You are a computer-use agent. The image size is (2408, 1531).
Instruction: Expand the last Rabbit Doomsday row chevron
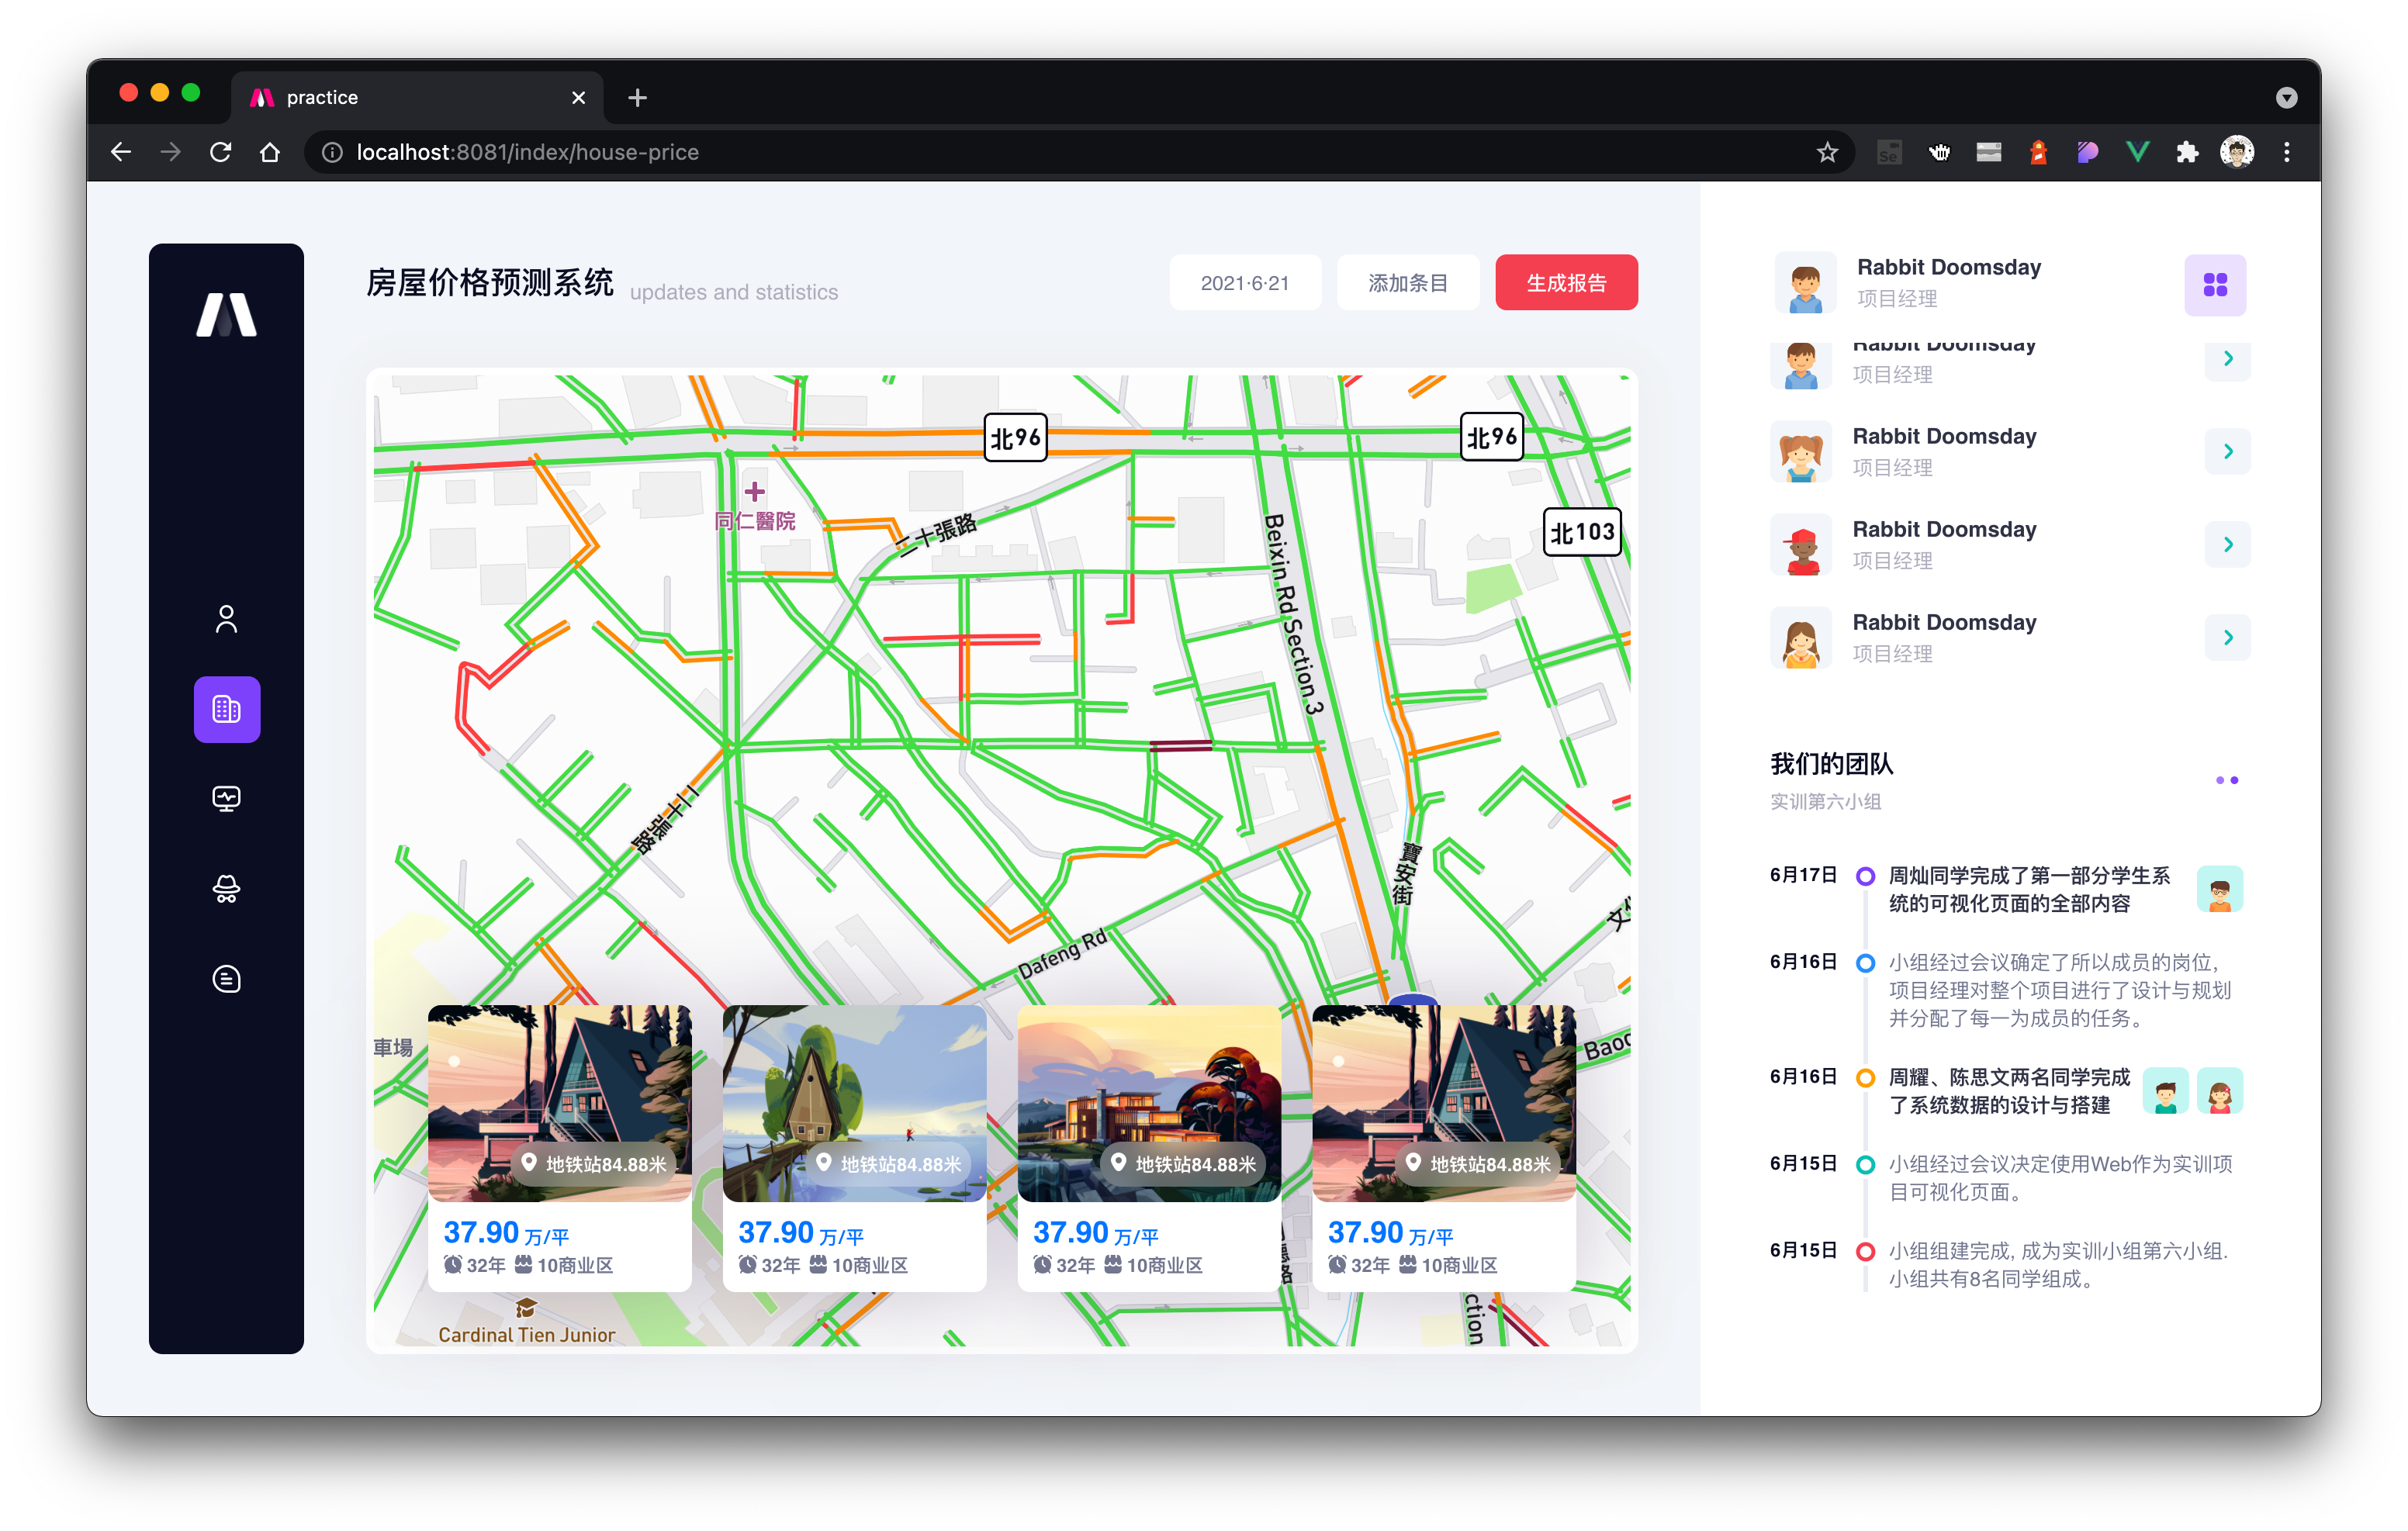(2227, 637)
